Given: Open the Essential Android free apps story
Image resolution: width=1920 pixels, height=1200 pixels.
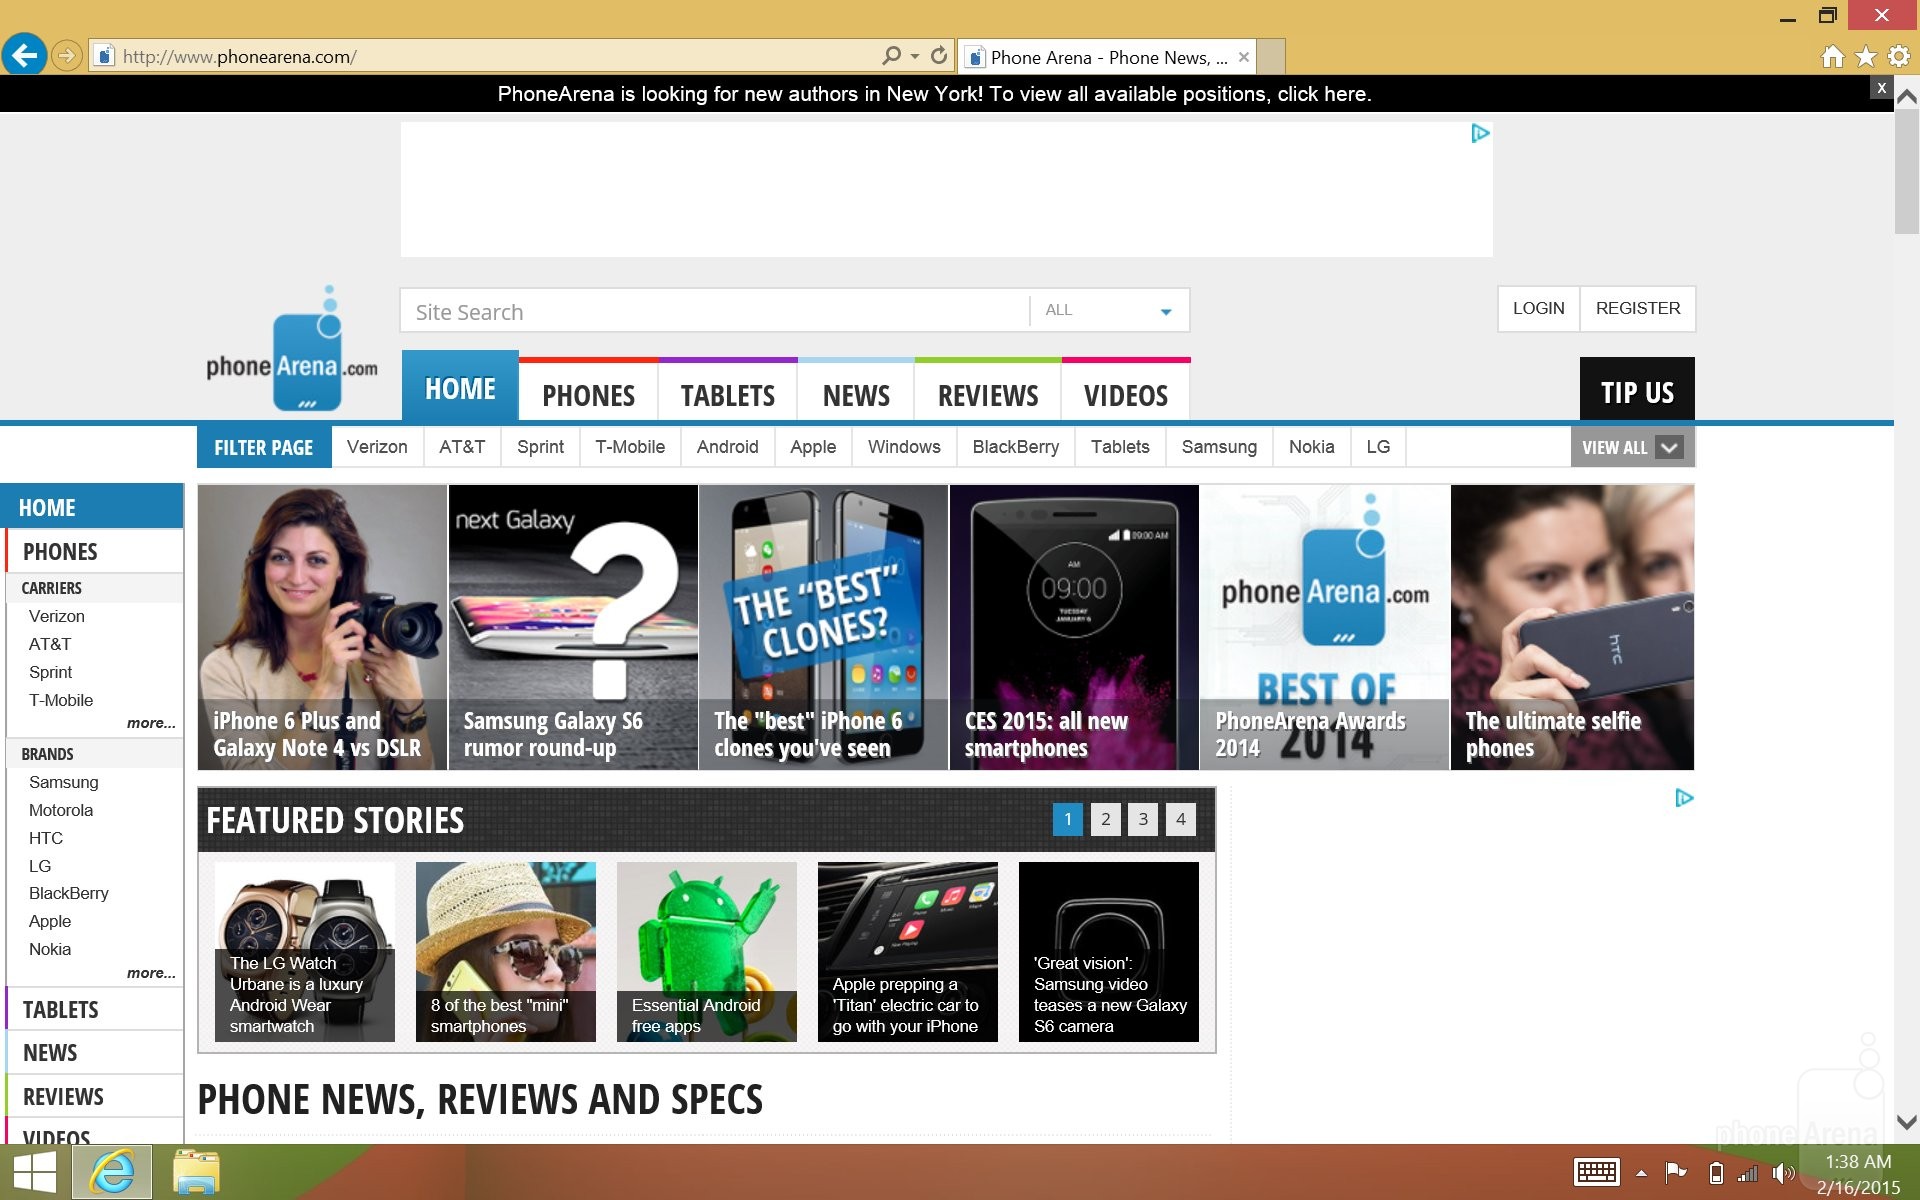Looking at the screenshot, I should (706, 952).
